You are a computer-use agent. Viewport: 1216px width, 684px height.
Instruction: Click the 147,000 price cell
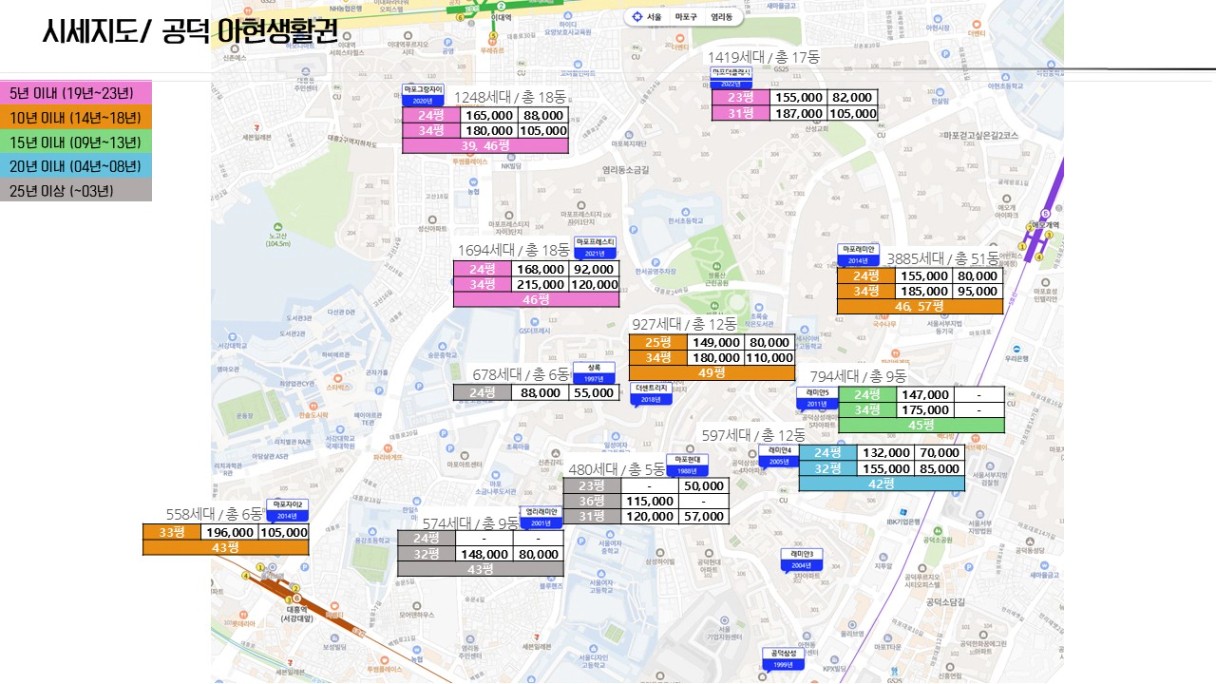coord(924,394)
